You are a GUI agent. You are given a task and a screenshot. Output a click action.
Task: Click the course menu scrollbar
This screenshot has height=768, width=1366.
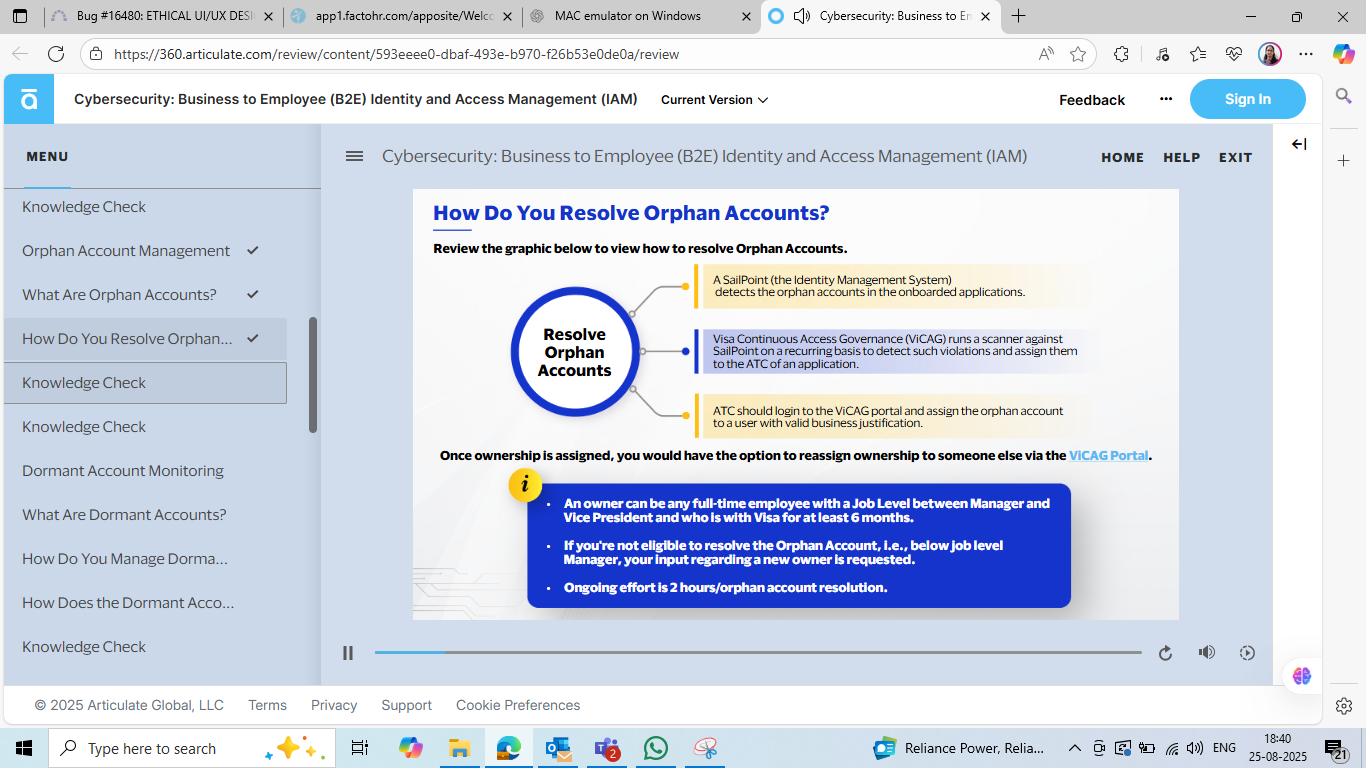[x=313, y=375]
